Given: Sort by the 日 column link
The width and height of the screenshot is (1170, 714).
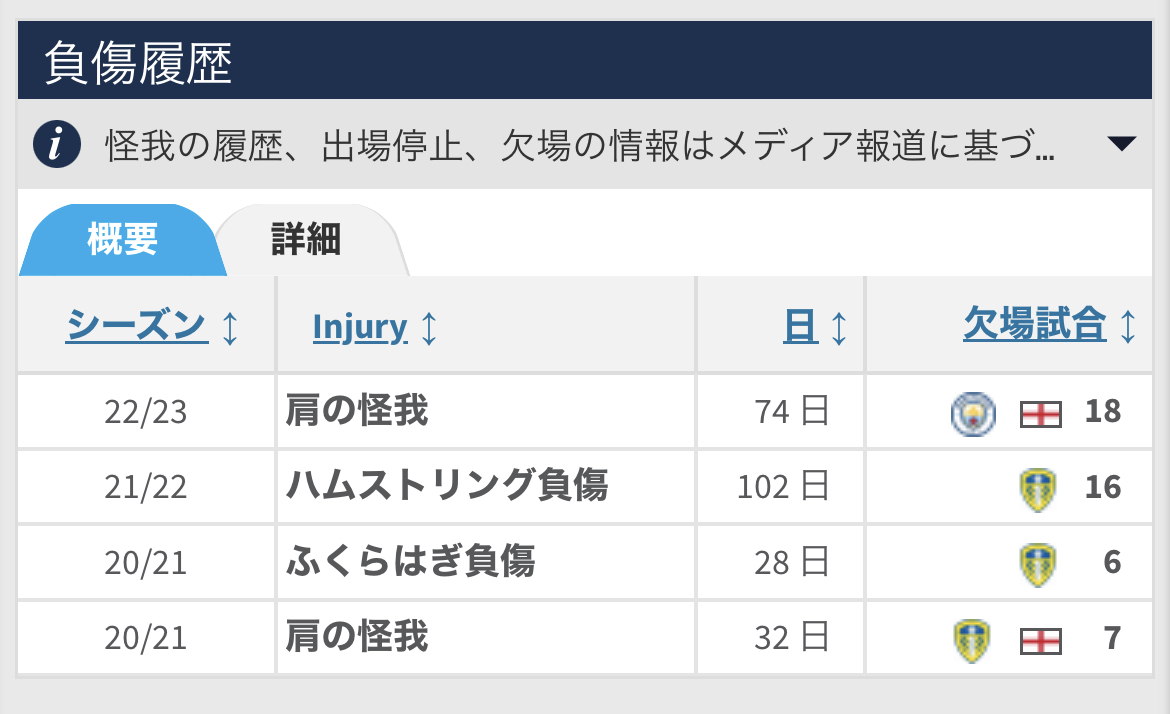Looking at the screenshot, I should [800, 326].
